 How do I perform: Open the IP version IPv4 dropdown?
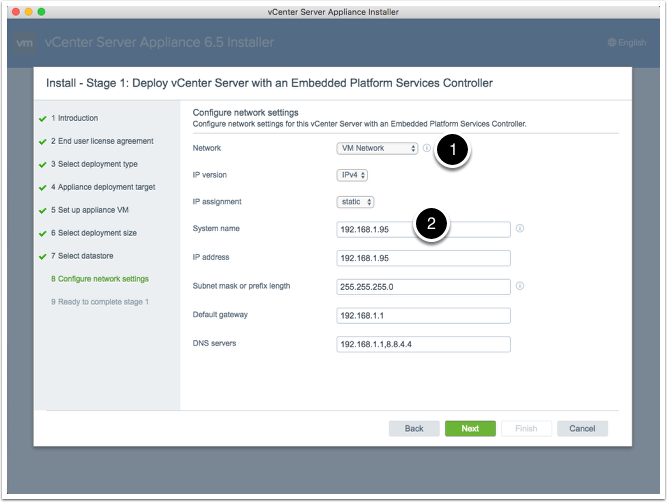tap(353, 175)
